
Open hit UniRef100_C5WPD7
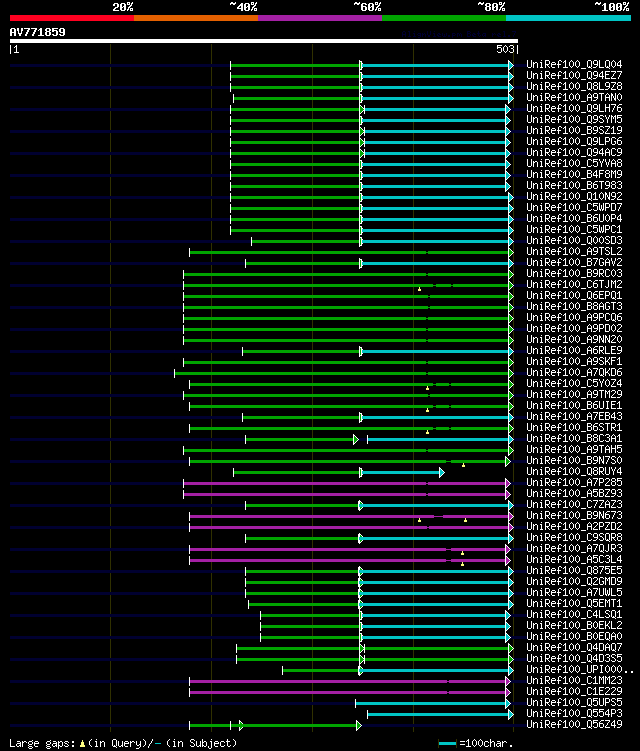click(574, 207)
